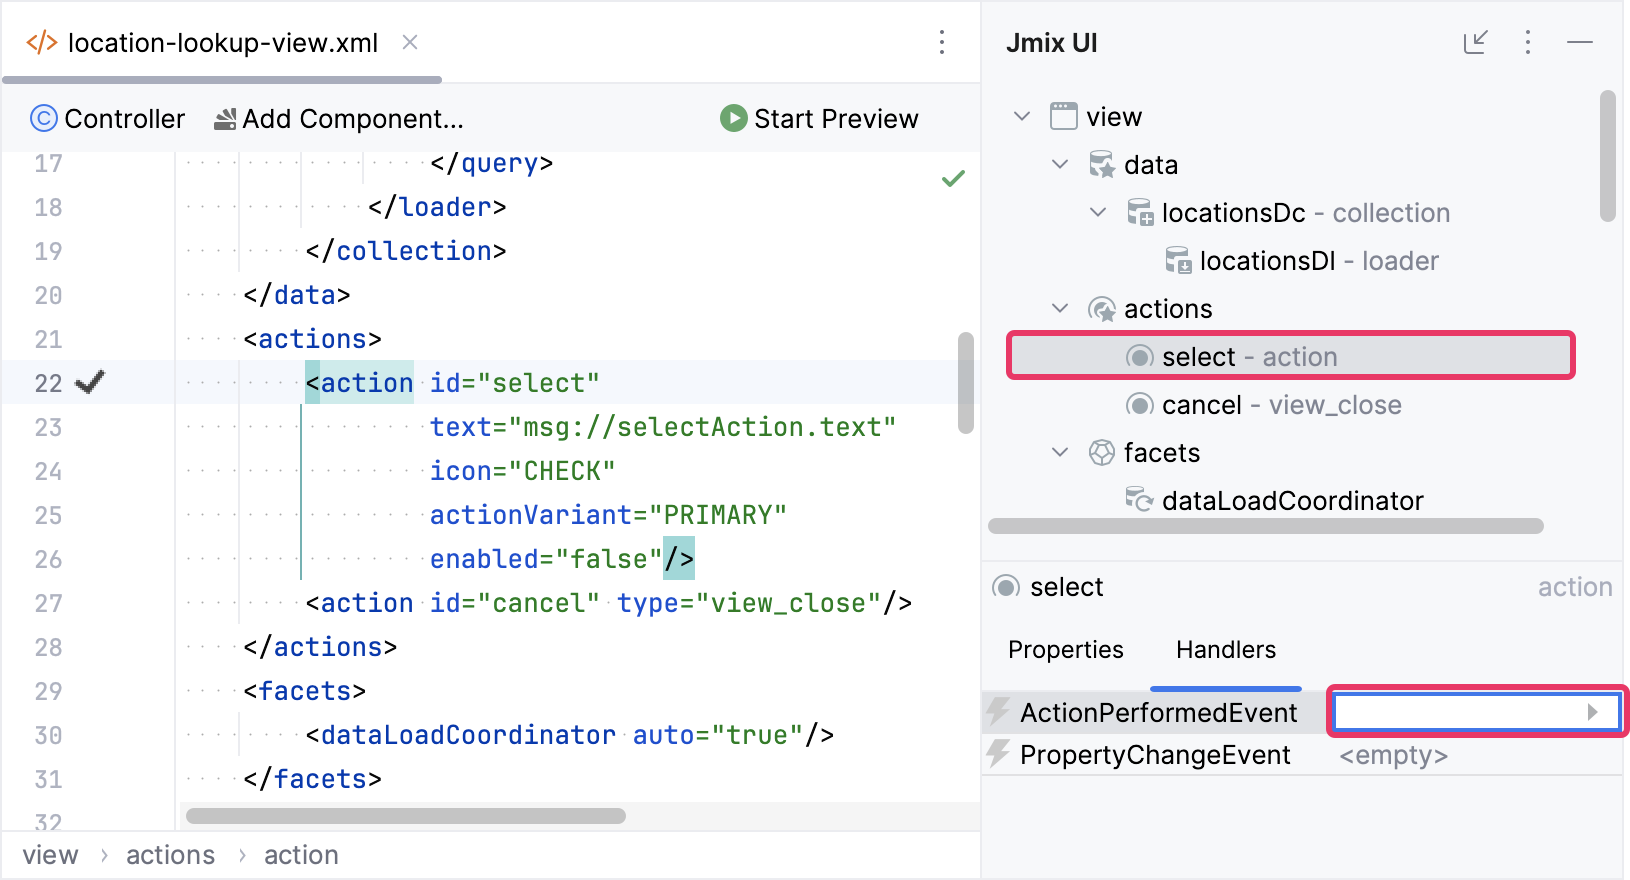Viewport: 1630px width, 880px height.
Task: Start Preview of the view
Action: click(818, 119)
